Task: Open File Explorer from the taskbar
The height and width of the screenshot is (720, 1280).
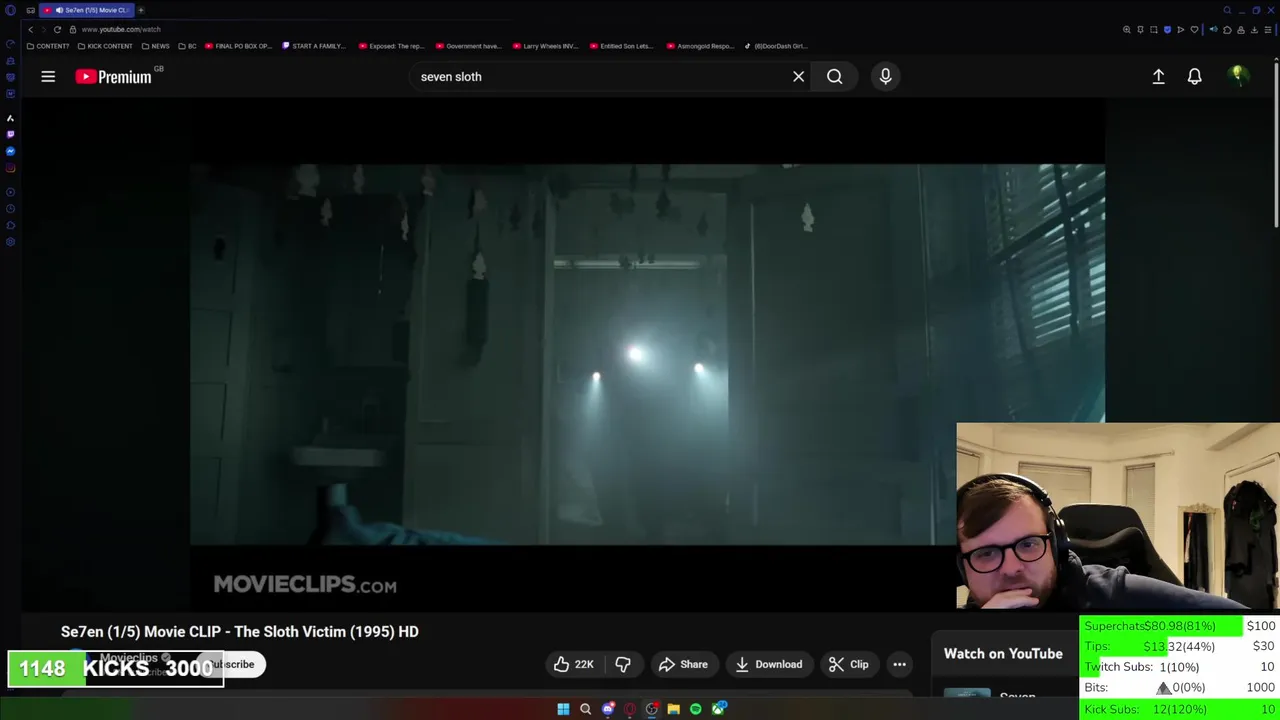Action: [x=674, y=709]
